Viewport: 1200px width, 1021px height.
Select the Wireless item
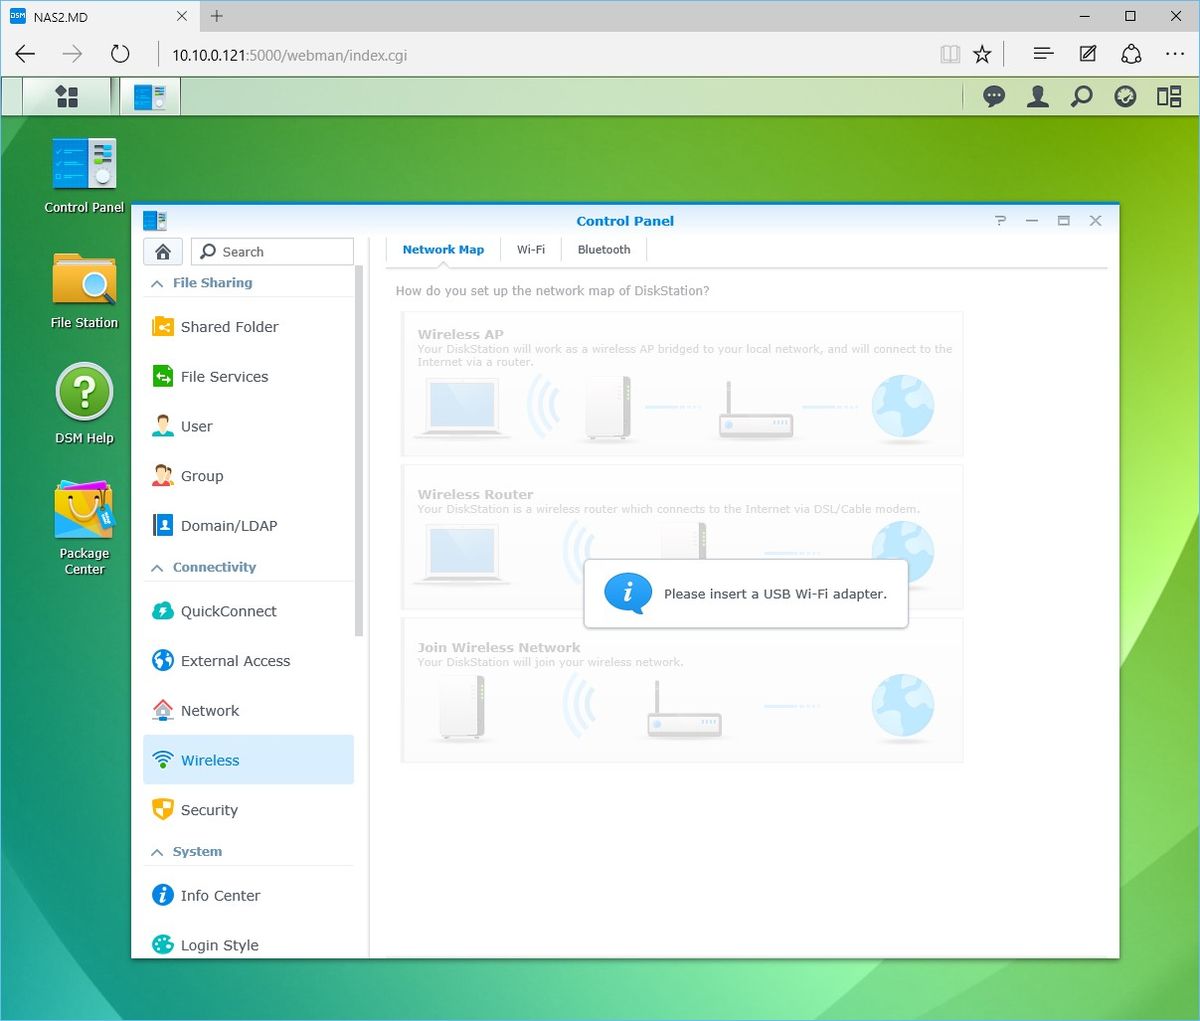[249, 760]
